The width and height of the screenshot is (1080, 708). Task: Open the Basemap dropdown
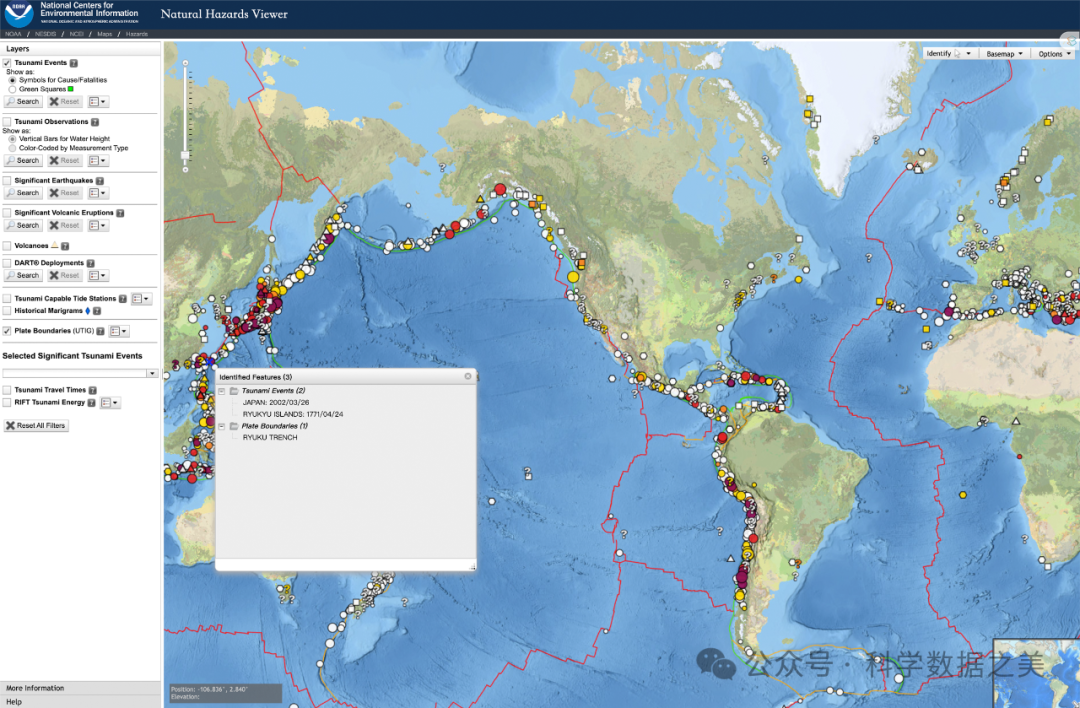pyautogui.click(x=1003, y=54)
